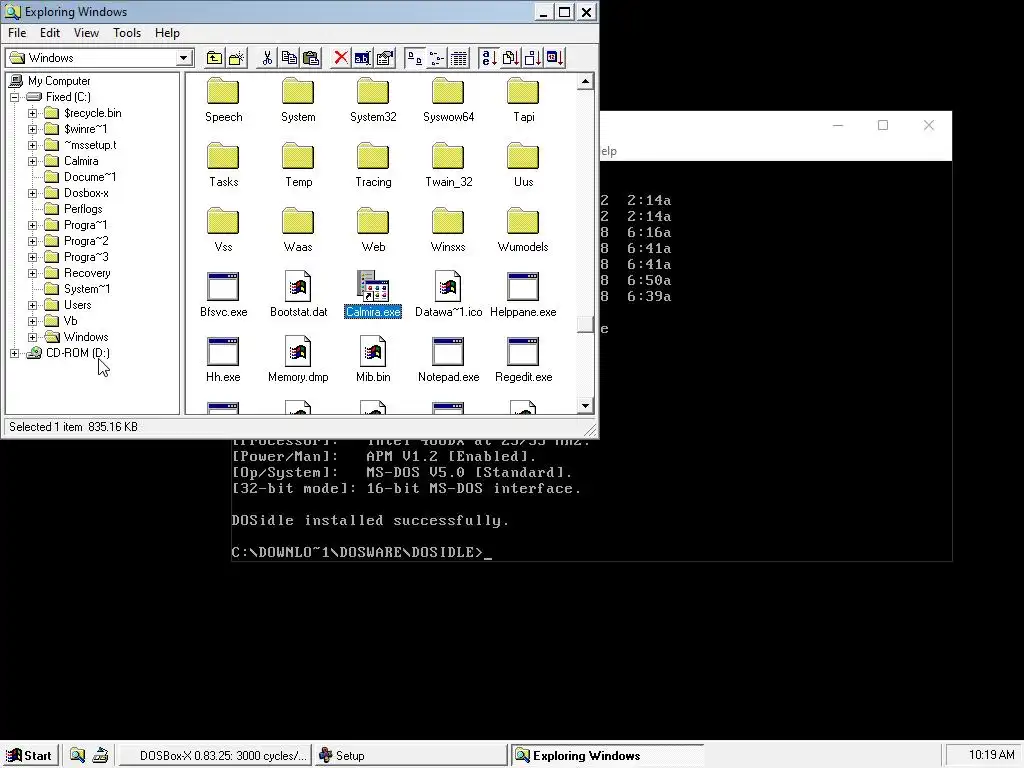This screenshot has width=1024, height=768.
Task: Expand the Progra~1 folder node
Action: (x=33, y=225)
